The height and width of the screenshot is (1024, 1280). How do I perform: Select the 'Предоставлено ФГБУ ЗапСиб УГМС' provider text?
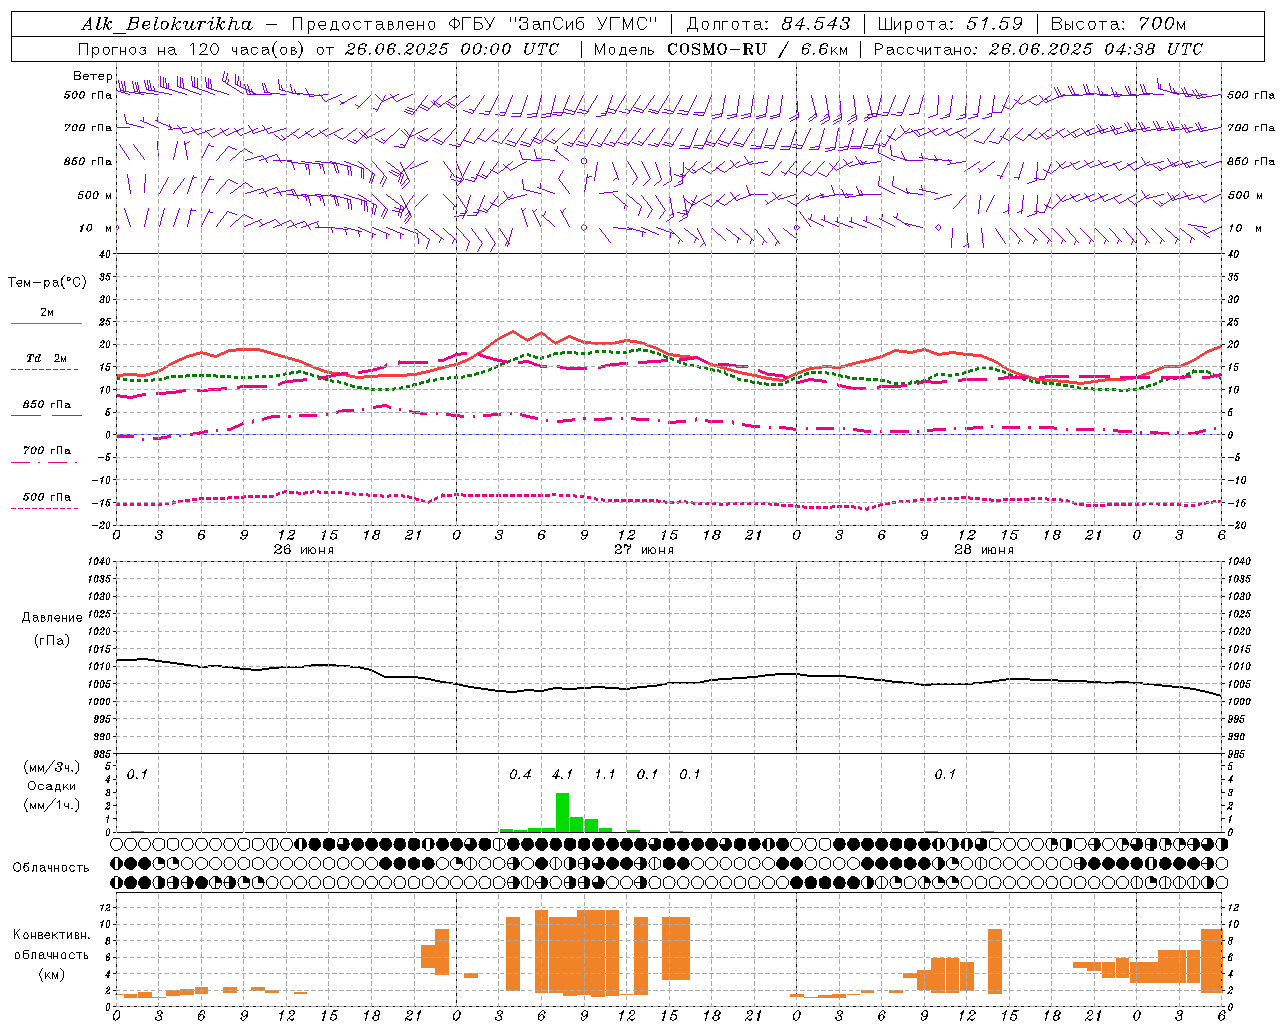475,24
